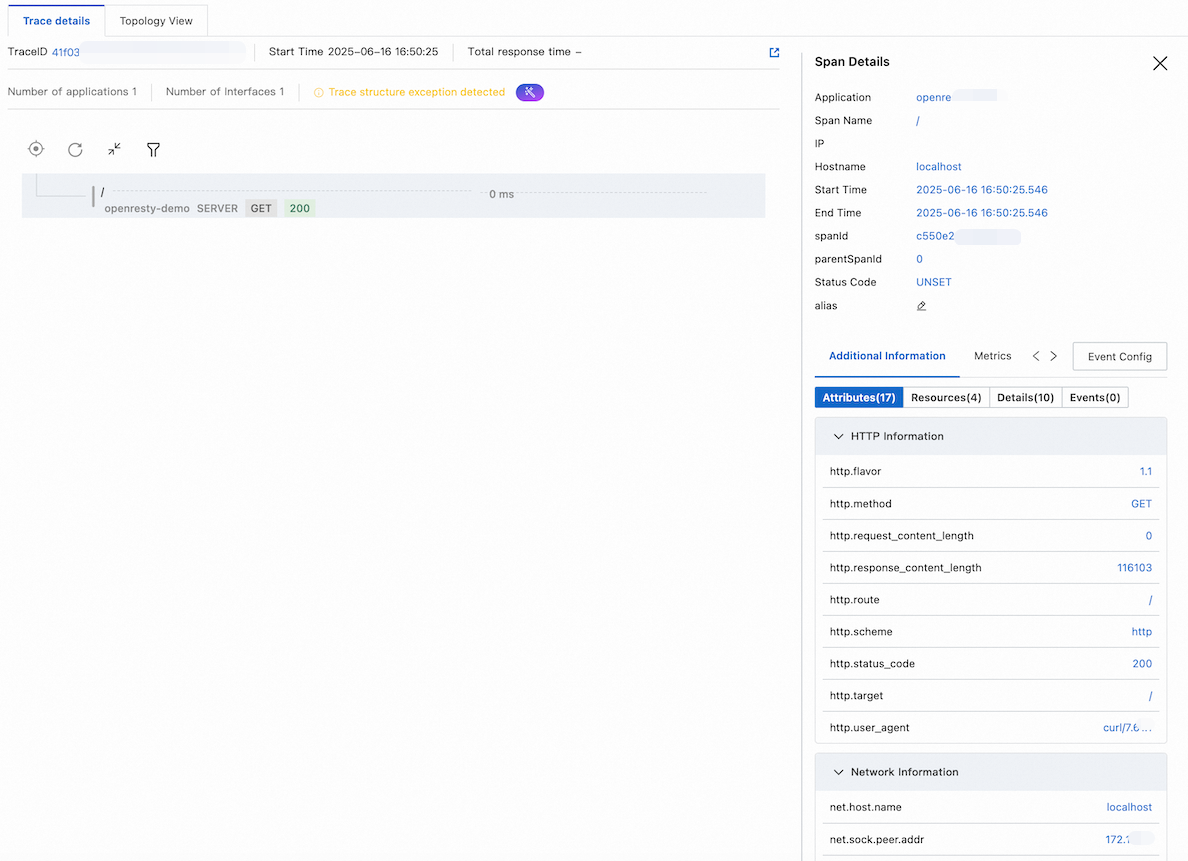The image size is (1188, 861).
Task: Open the span filter funnel
Action: click(153, 149)
